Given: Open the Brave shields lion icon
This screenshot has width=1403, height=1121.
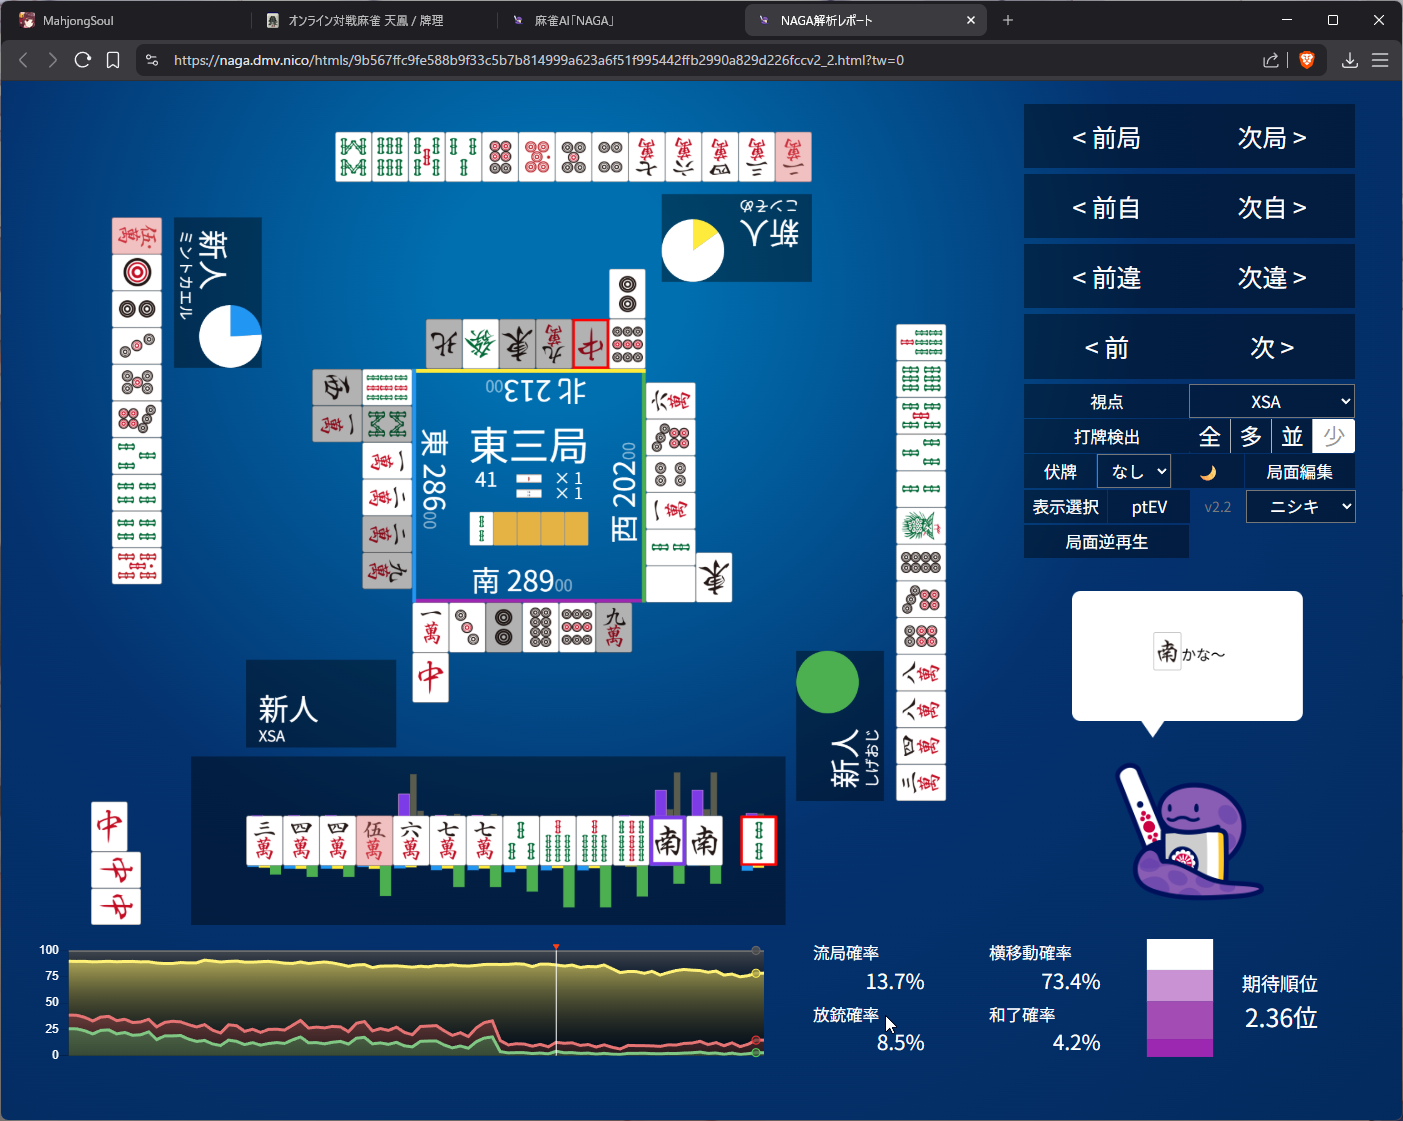Looking at the screenshot, I should [x=1306, y=60].
